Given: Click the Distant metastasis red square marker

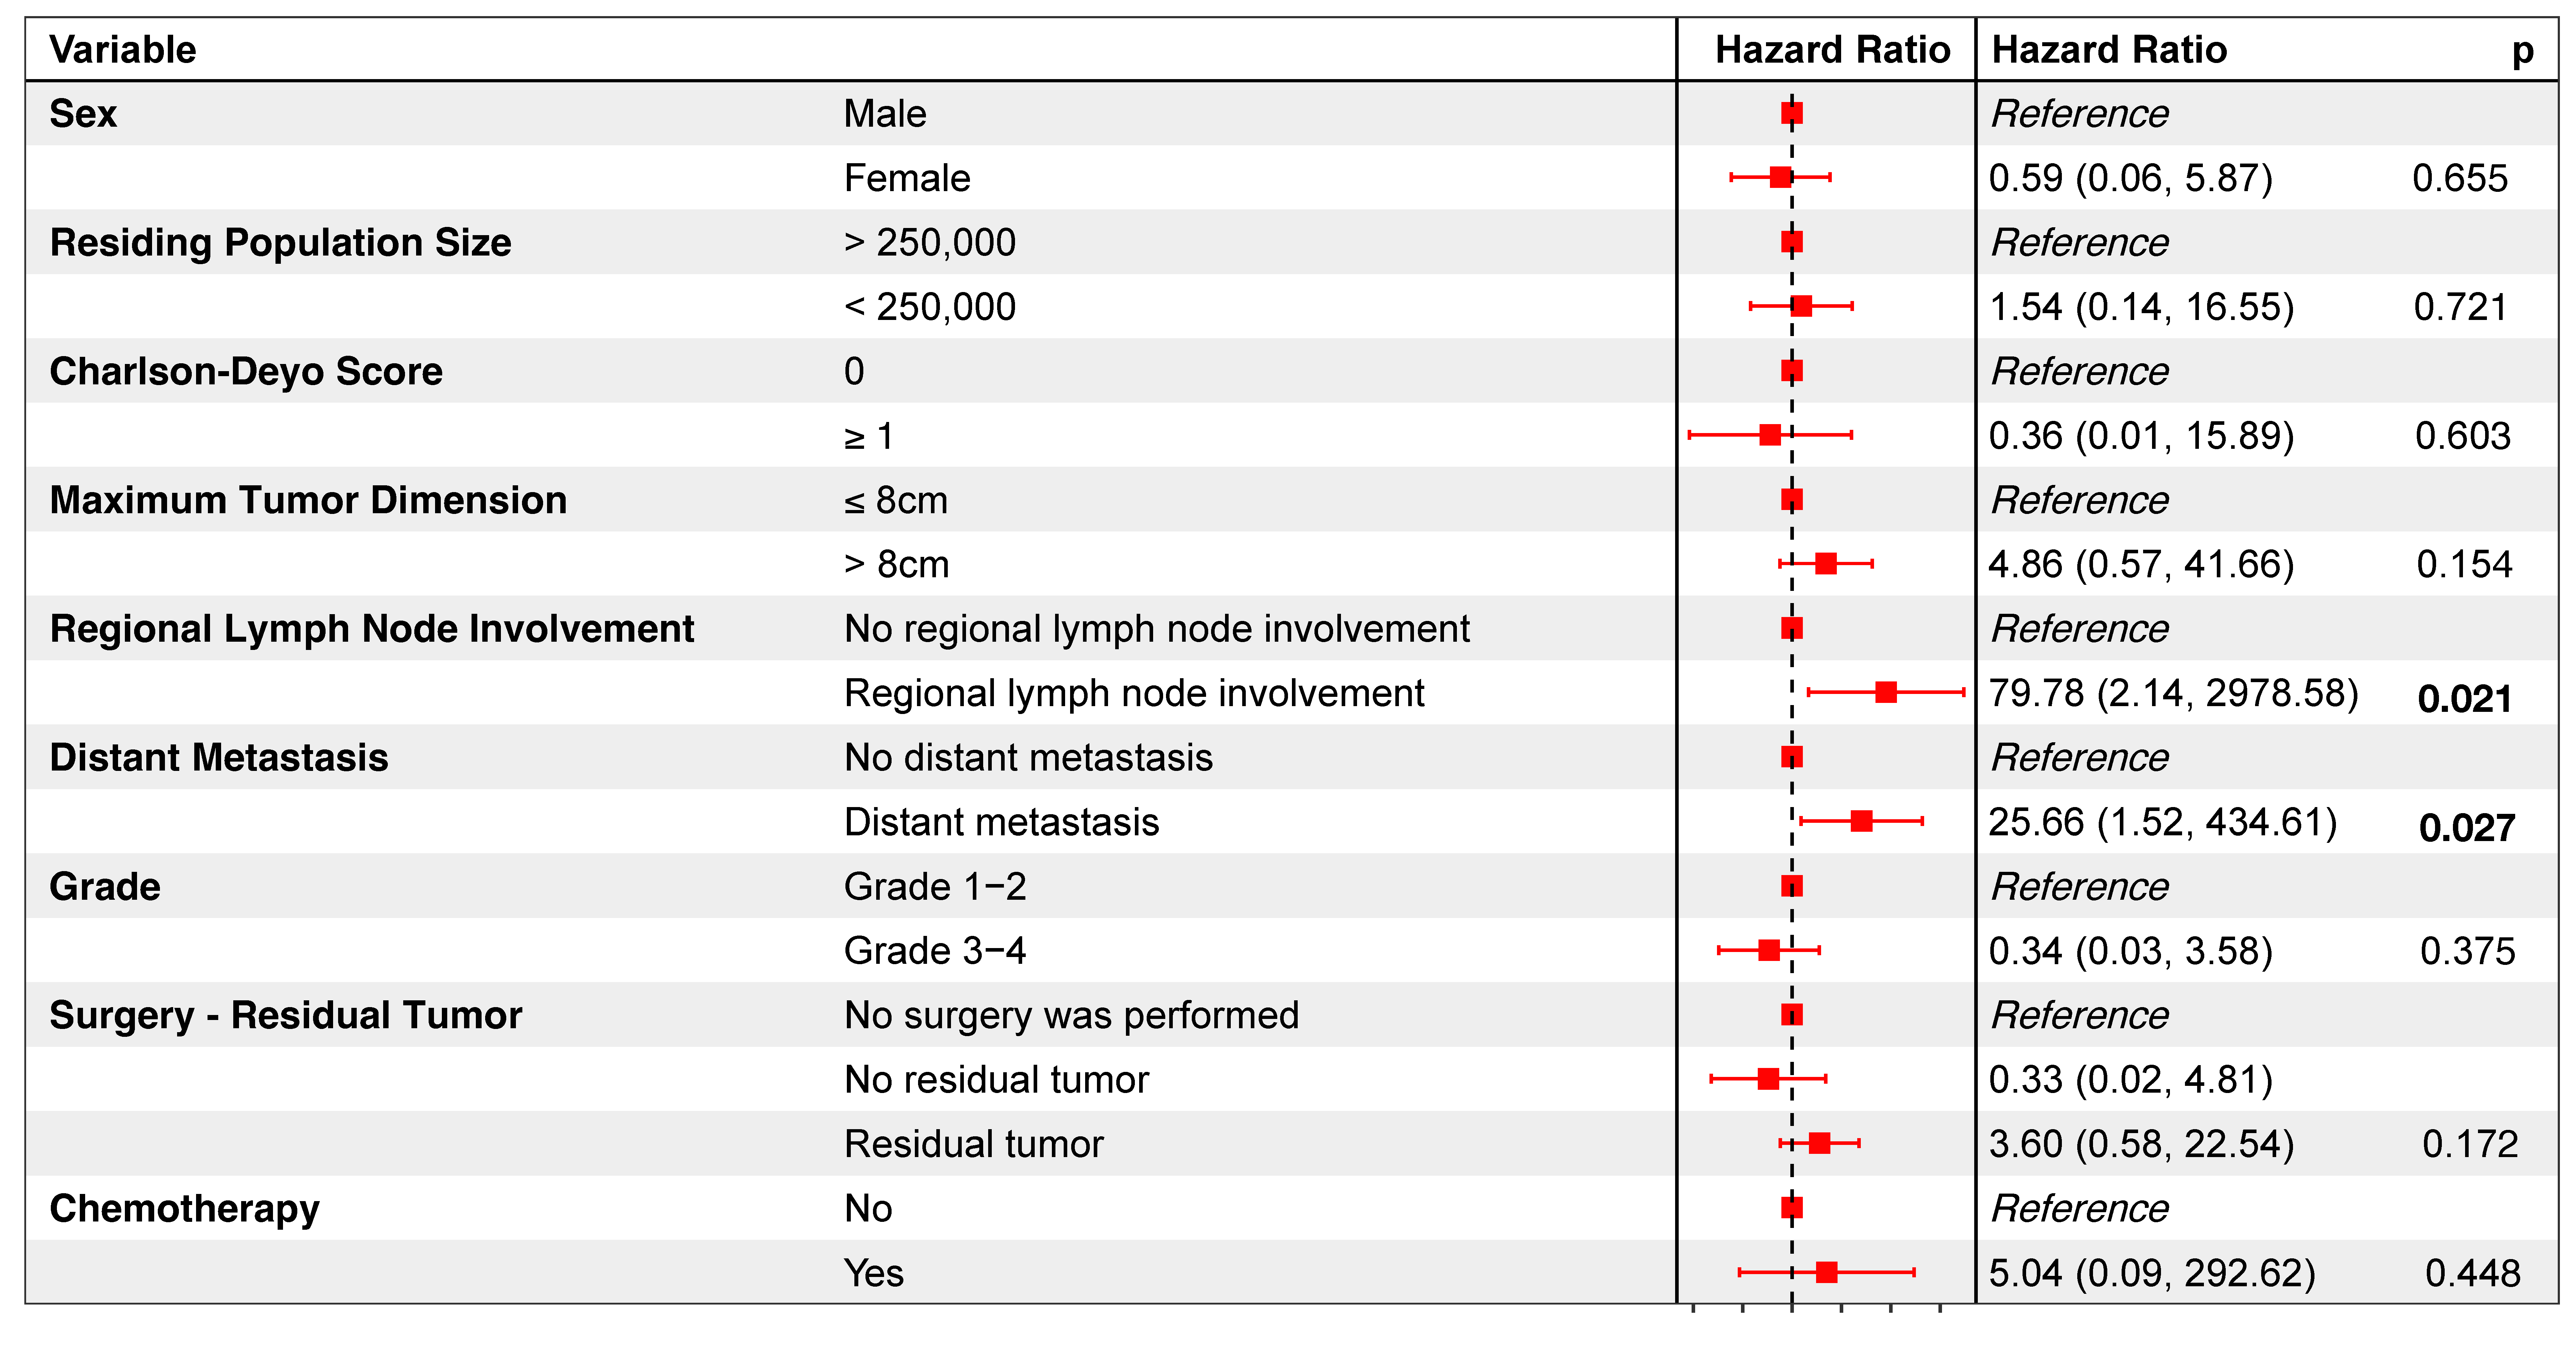Looking at the screenshot, I should coord(1861,821).
